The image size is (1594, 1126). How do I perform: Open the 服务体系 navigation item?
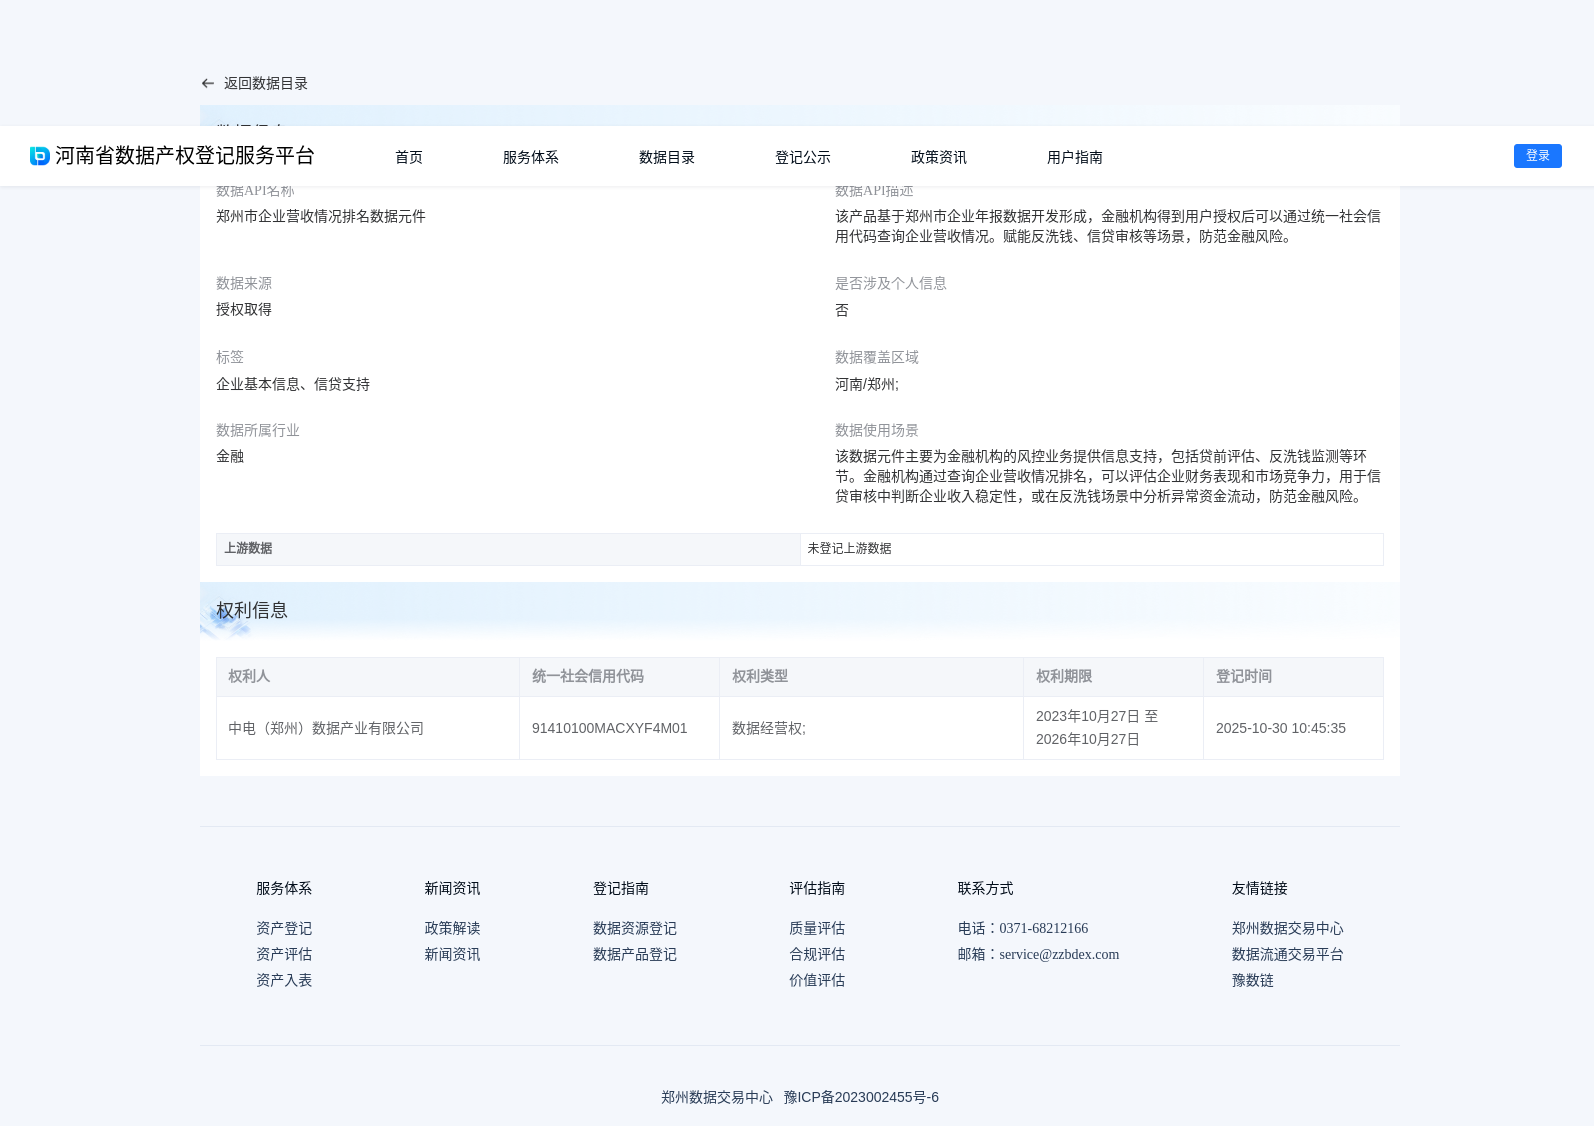click(531, 157)
